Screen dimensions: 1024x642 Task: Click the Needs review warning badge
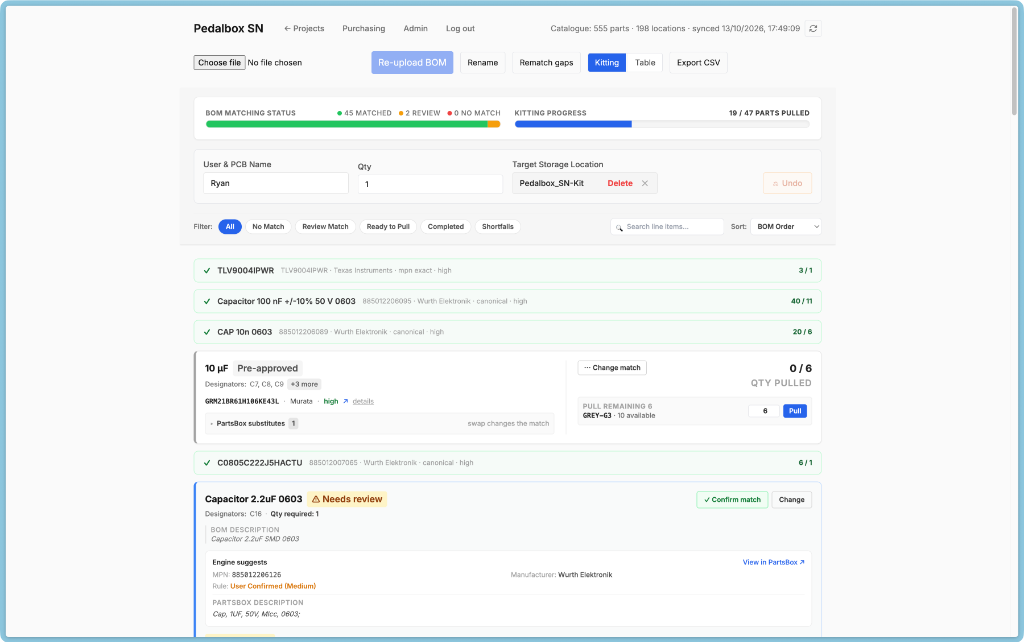(x=347, y=499)
